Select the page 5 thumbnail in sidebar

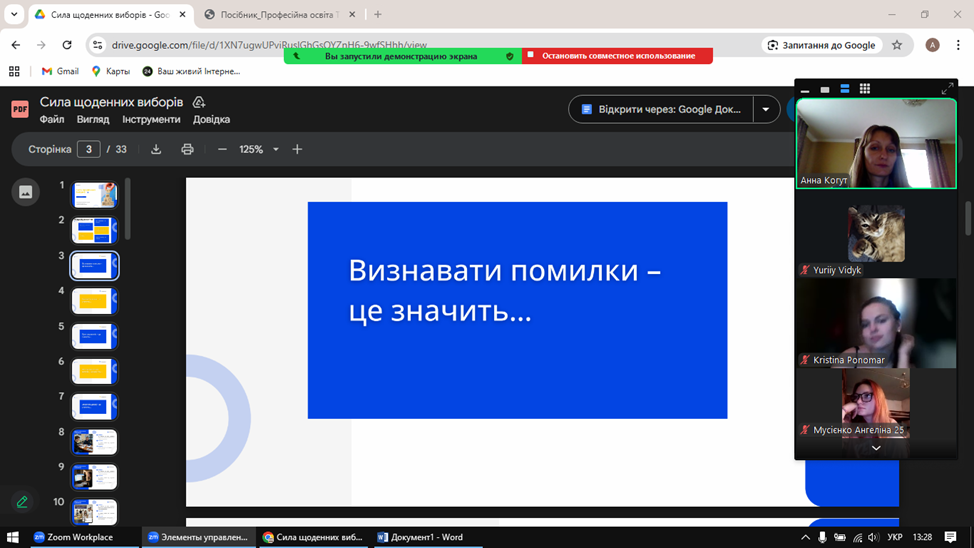click(x=95, y=336)
